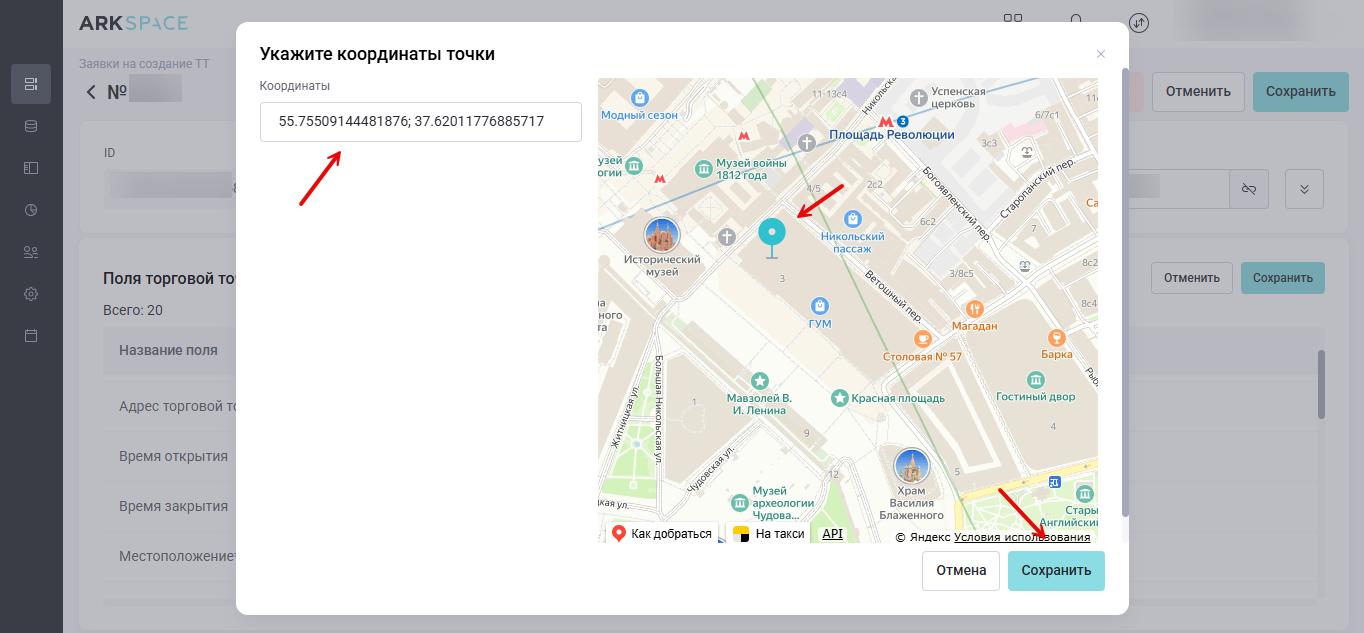Click the Гостиный двор museum icon
Viewport: 1364px width, 633px height.
(x=1036, y=380)
